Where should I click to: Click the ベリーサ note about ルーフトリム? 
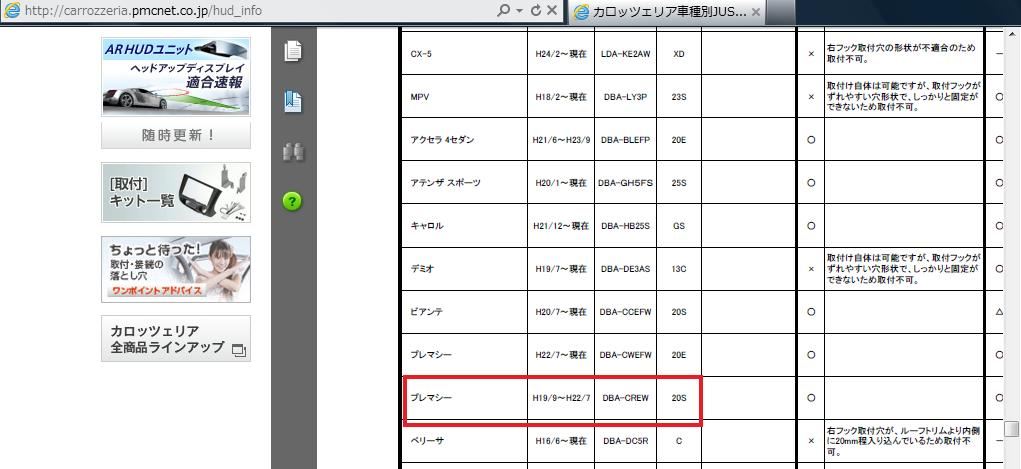click(904, 440)
